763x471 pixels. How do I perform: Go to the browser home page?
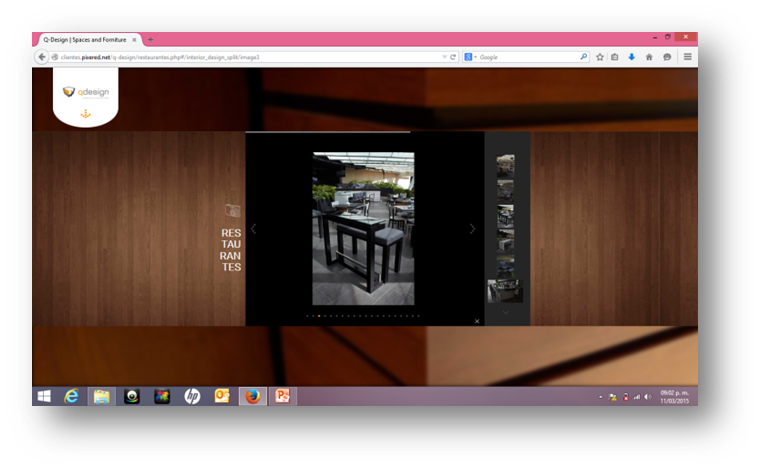[648, 57]
